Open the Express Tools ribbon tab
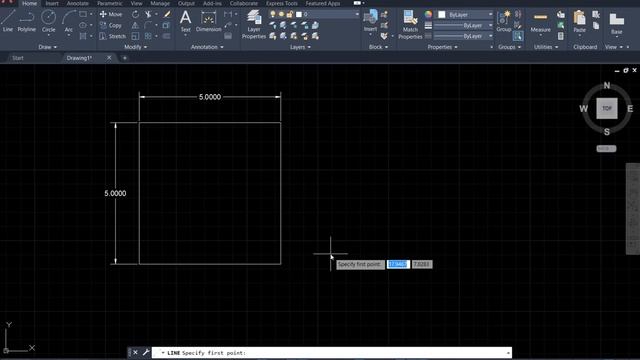This screenshot has width=640, height=360. (x=282, y=3)
